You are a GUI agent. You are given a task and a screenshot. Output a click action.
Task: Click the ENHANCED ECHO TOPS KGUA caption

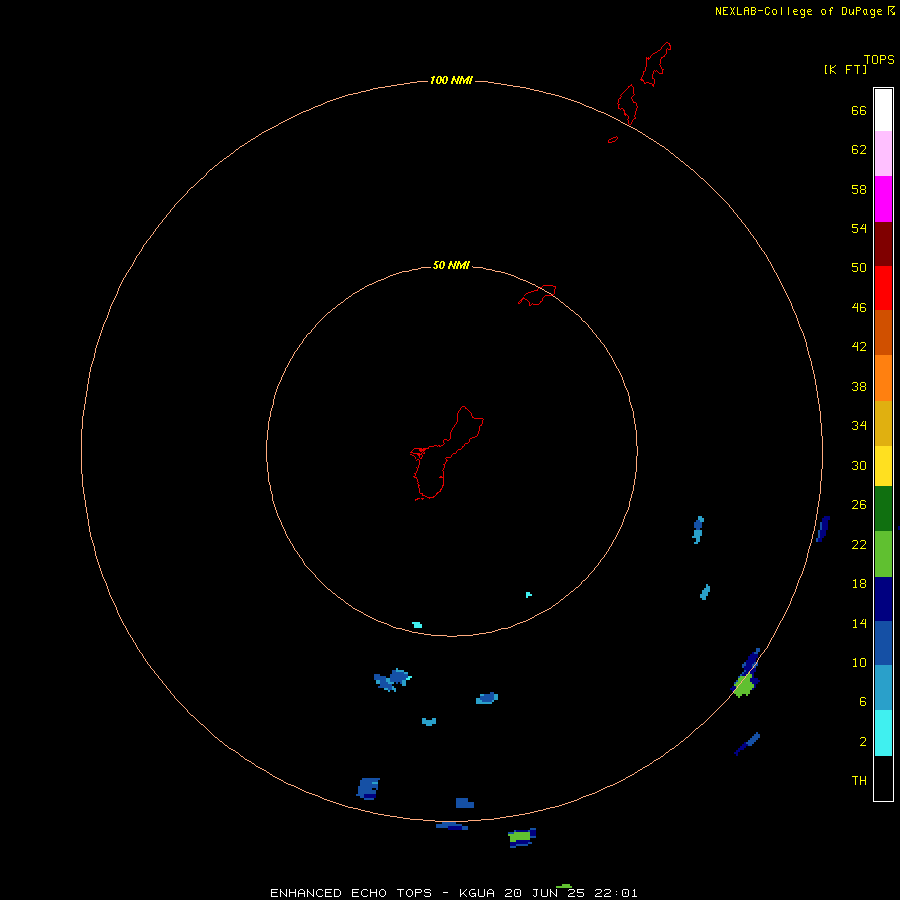pyautogui.click(x=453, y=893)
